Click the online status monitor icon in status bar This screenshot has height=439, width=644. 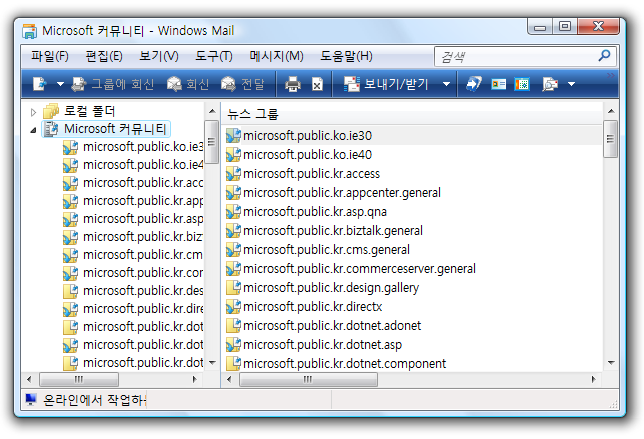click(31, 399)
